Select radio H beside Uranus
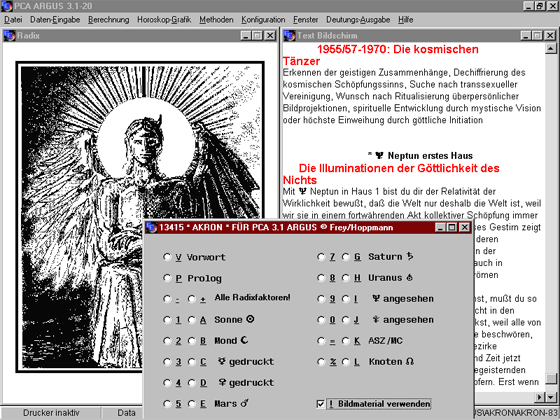 point(345,278)
